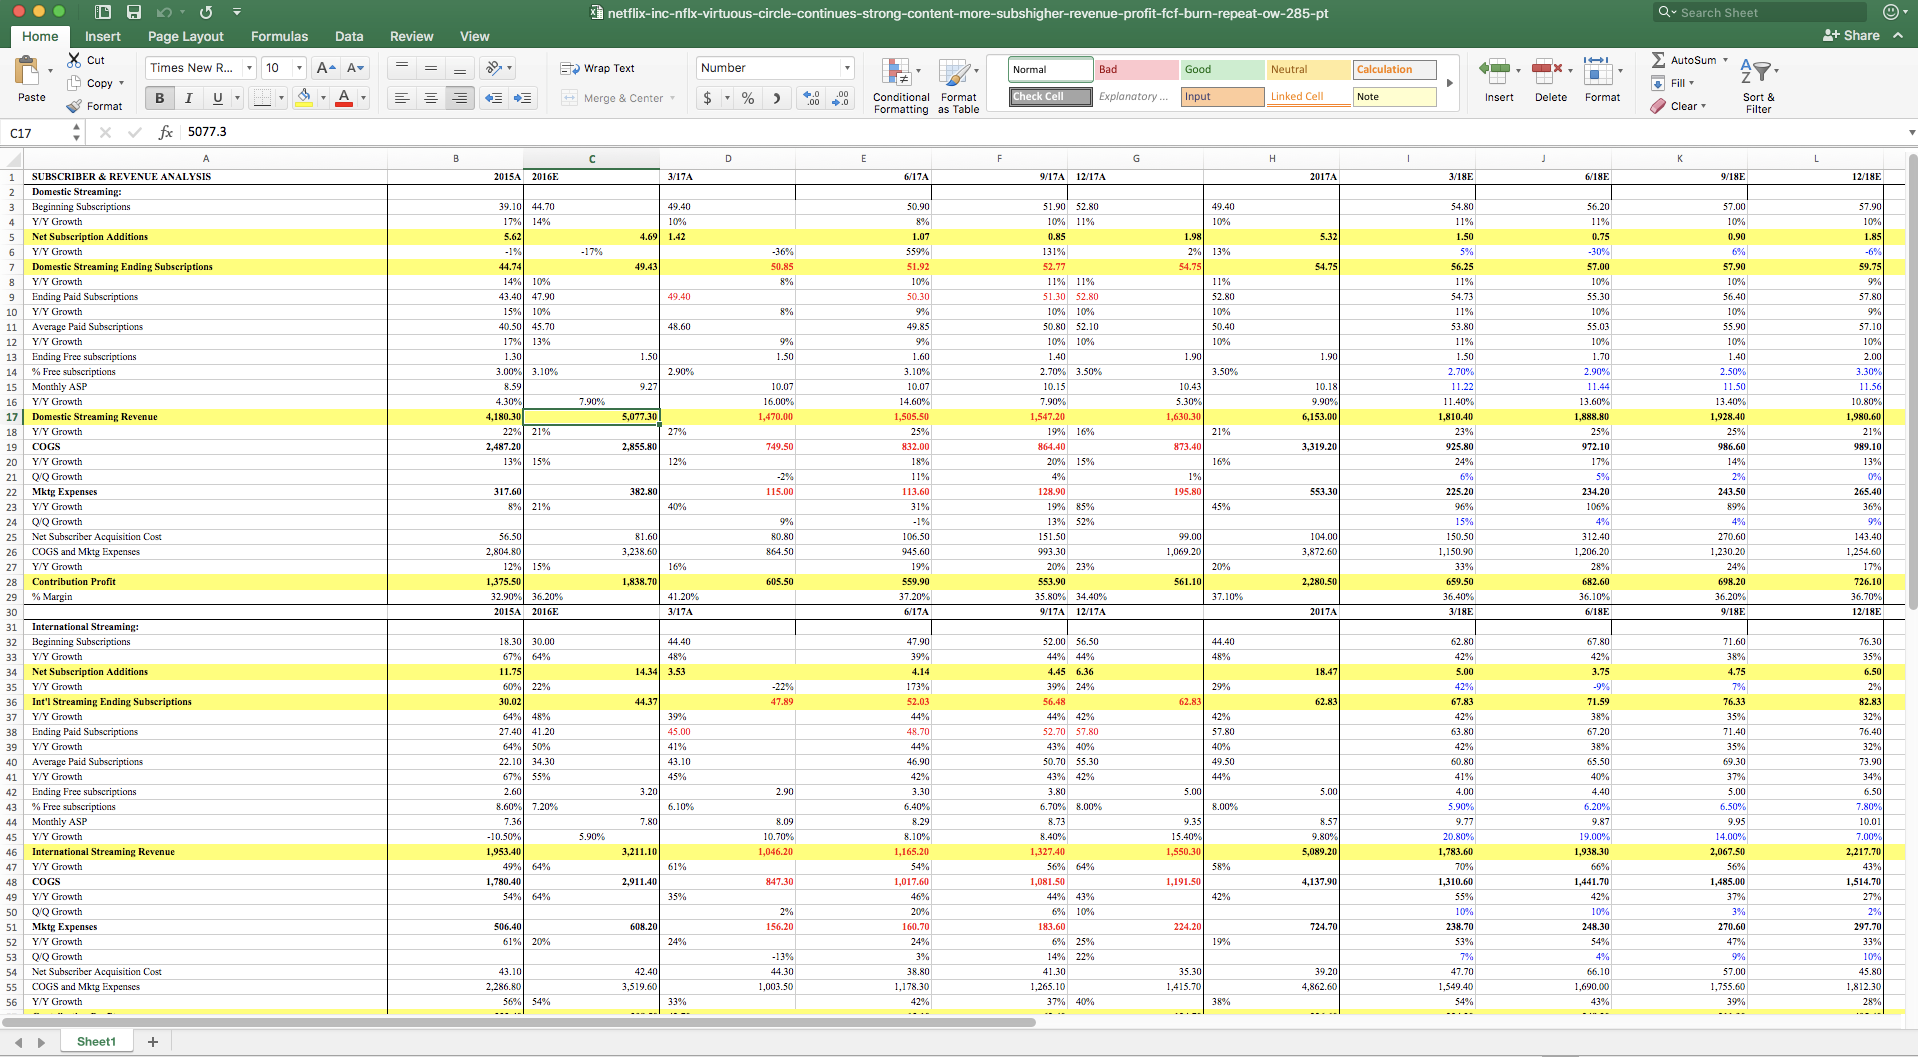Viewport: 1918px width, 1057px height.
Task: Expand the cell styles gallery arrow
Action: click(1450, 83)
